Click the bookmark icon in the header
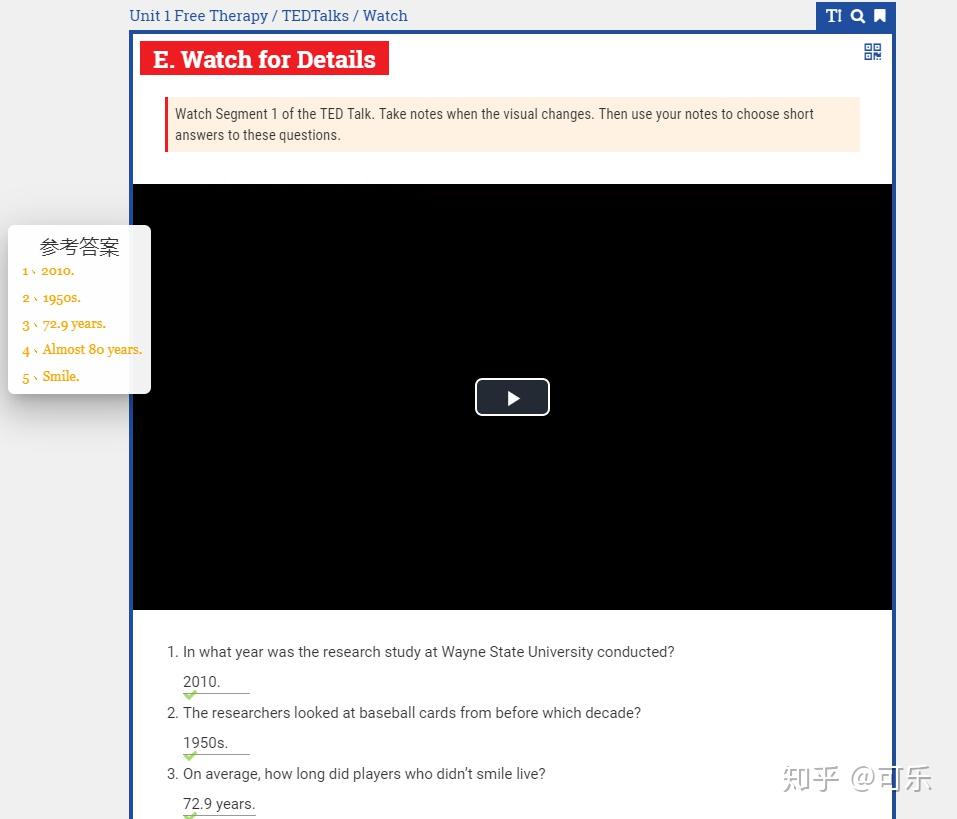Screen dimensions: 957x819 (879, 16)
